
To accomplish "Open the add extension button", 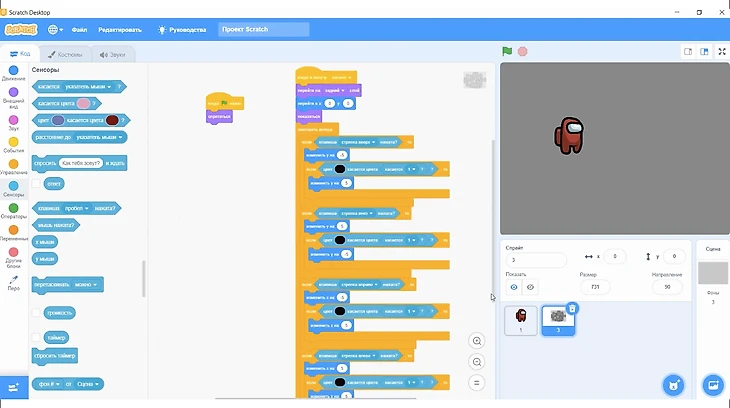I will (14, 388).
